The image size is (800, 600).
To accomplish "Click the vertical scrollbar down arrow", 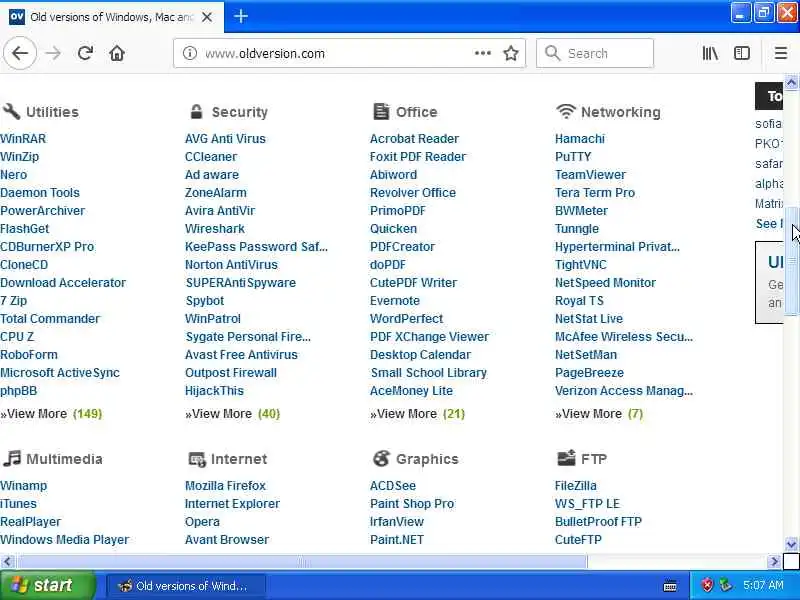I will tap(791, 544).
